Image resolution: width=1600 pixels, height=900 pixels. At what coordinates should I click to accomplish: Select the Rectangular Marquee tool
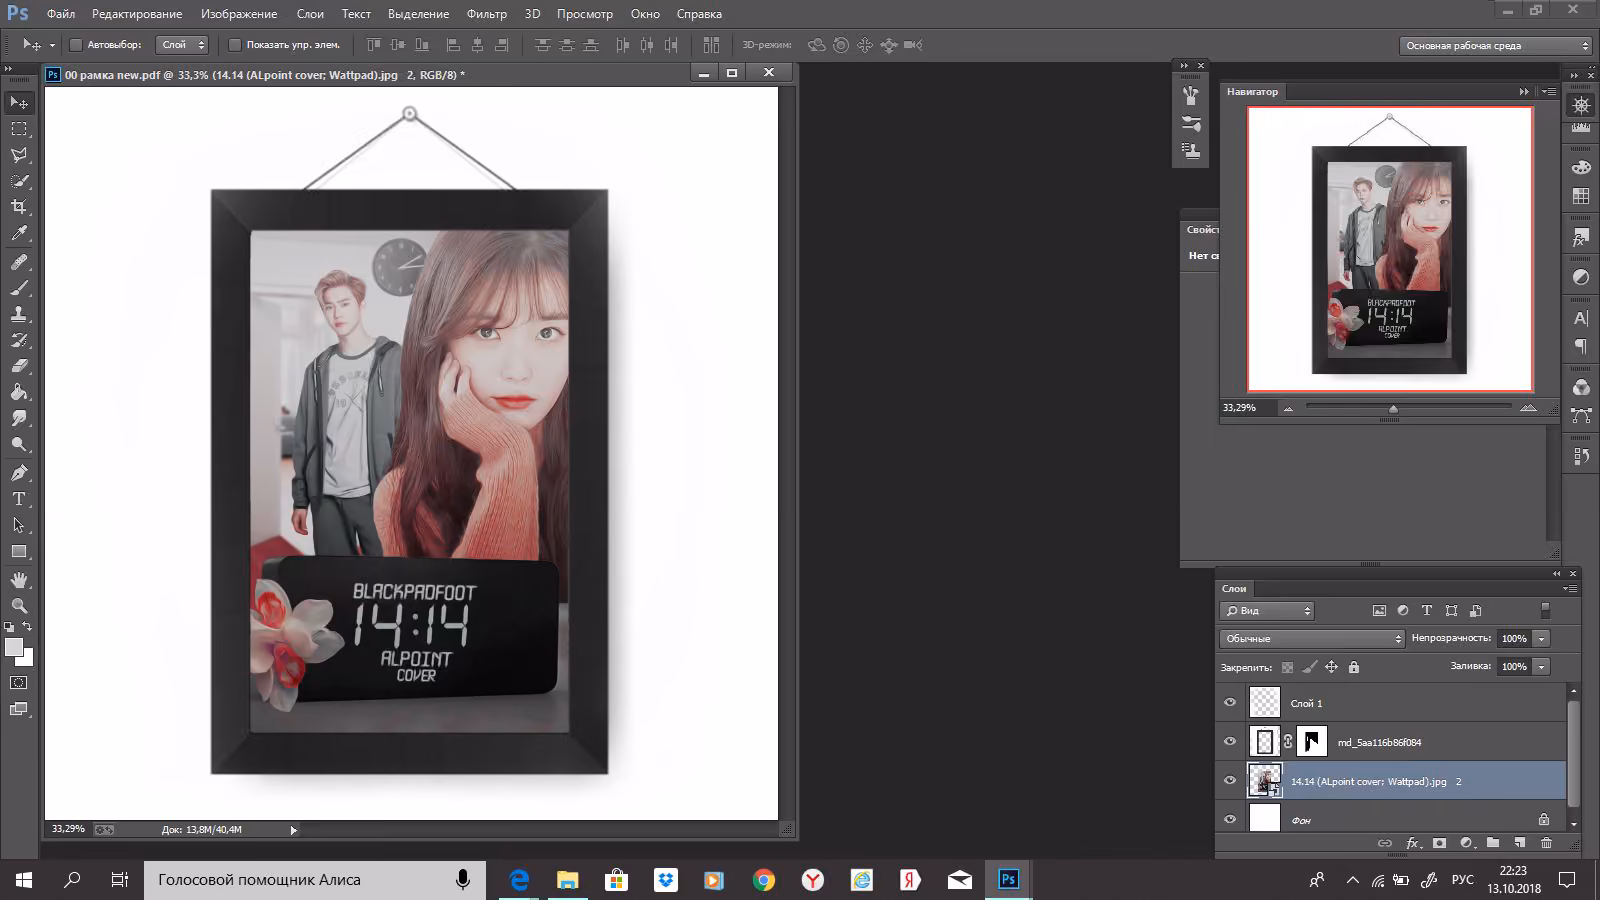pos(19,129)
